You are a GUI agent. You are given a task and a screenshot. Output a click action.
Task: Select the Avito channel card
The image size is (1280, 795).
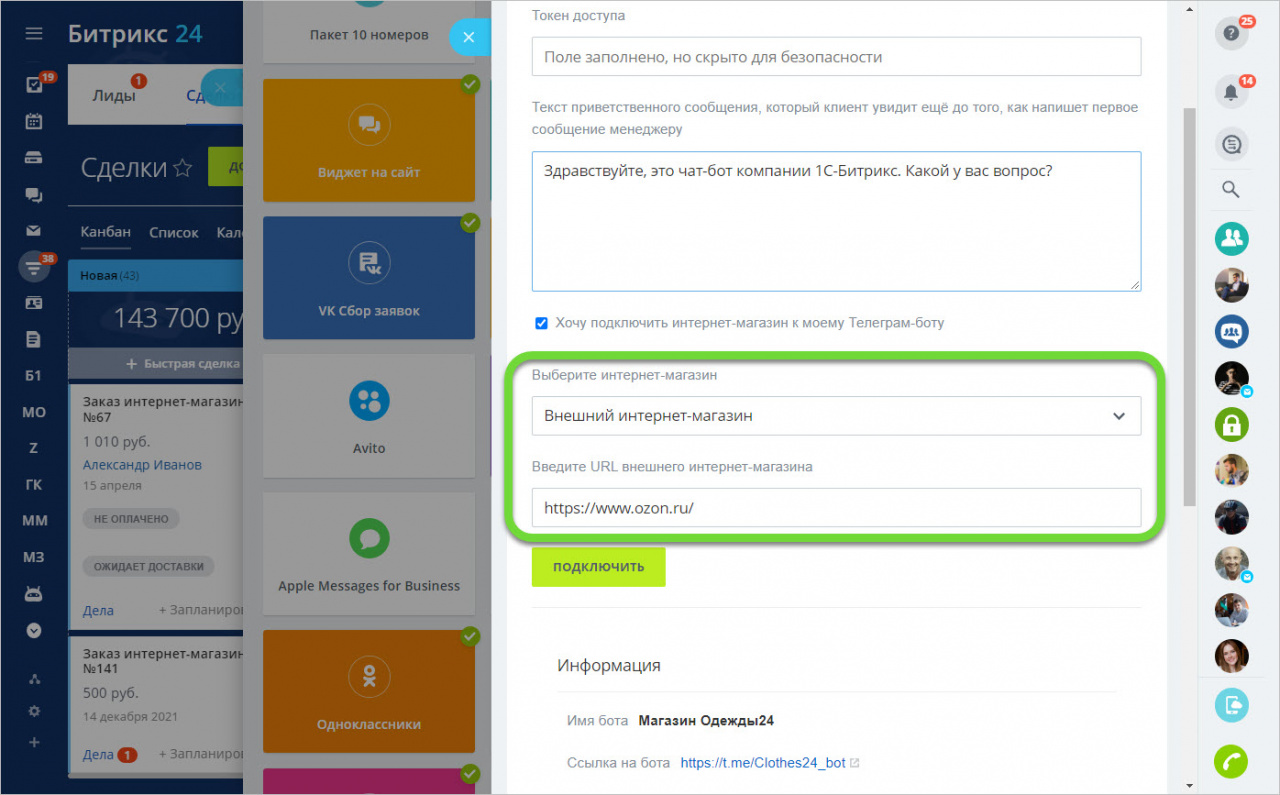tap(369, 416)
